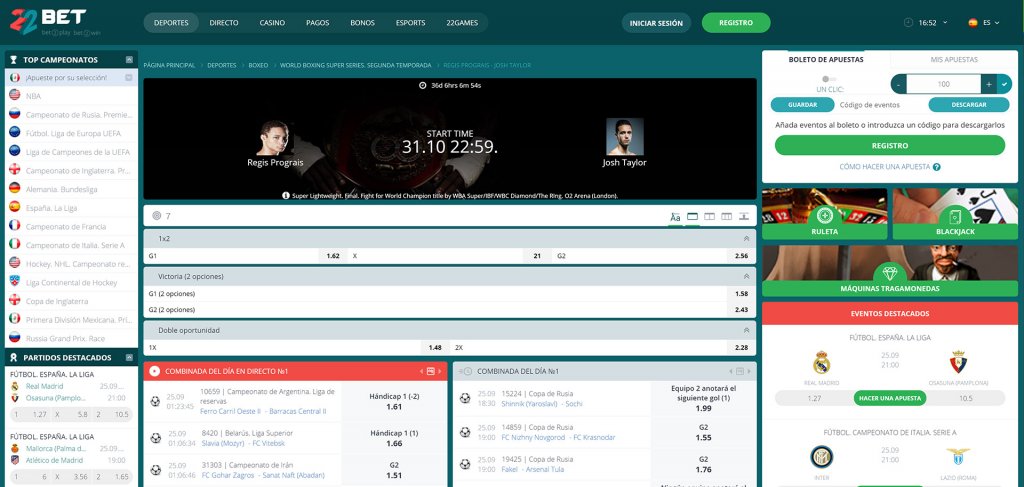The image size is (1024, 487).
Task: Click the Spain flag beside España. La Liga
Action: point(14,208)
